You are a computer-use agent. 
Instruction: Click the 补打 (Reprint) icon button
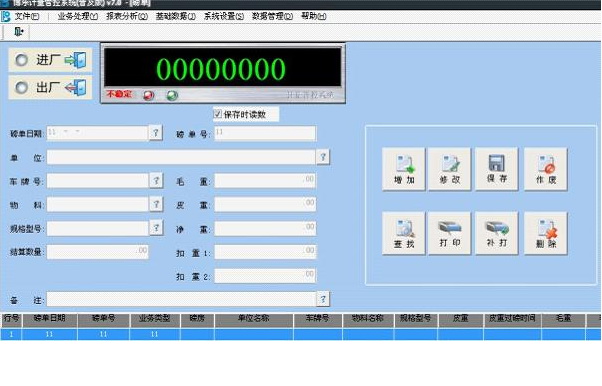point(496,233)
